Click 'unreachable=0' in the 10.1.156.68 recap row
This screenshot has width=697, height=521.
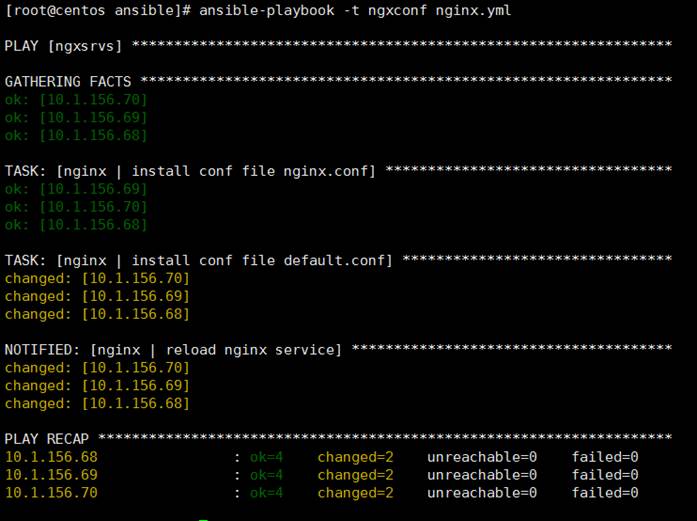(x=482, y=457)
